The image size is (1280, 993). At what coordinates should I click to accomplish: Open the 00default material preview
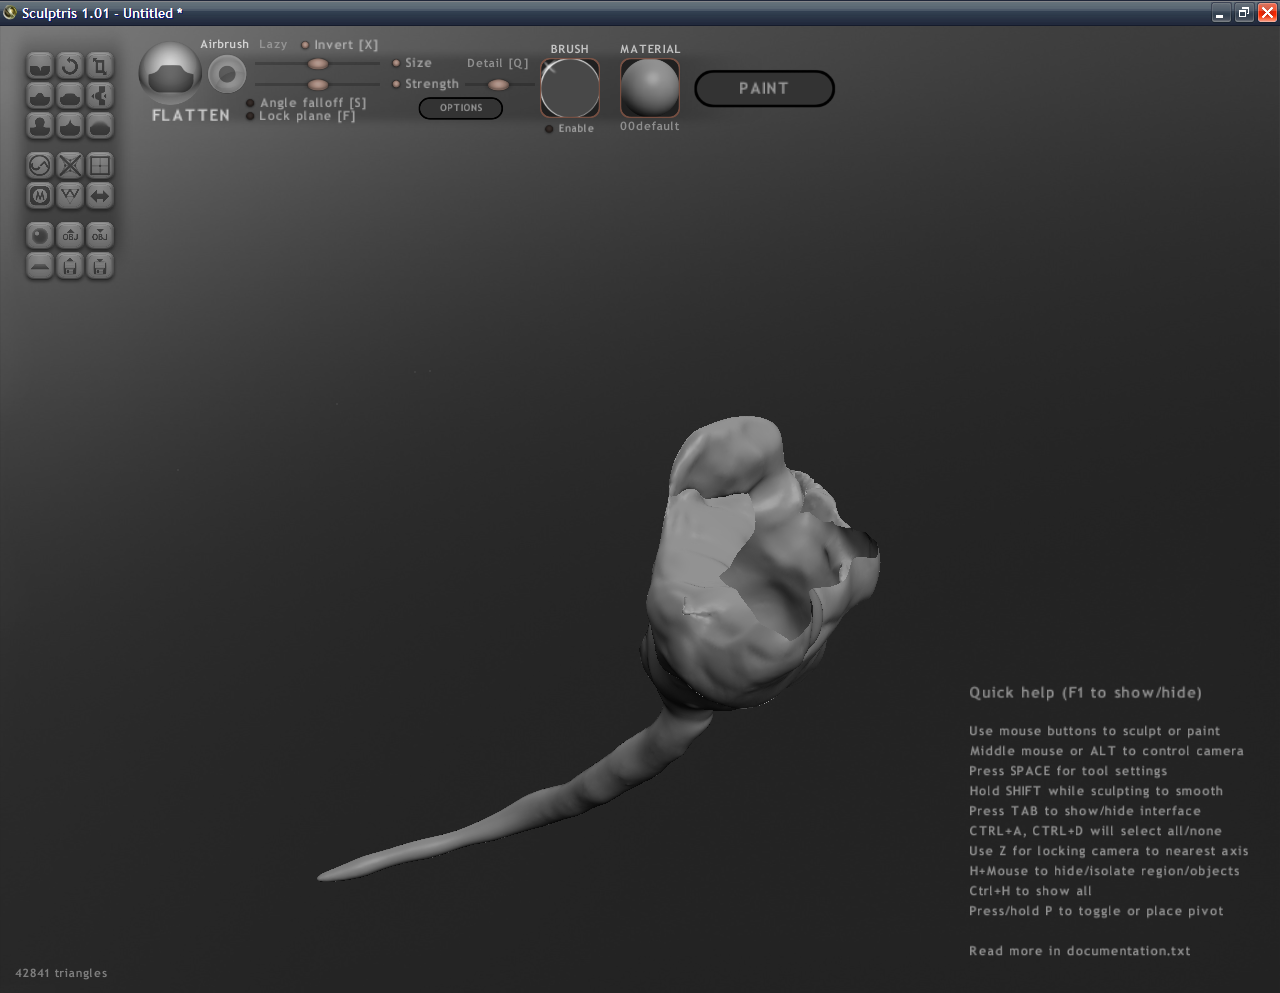tap(650, 88)
